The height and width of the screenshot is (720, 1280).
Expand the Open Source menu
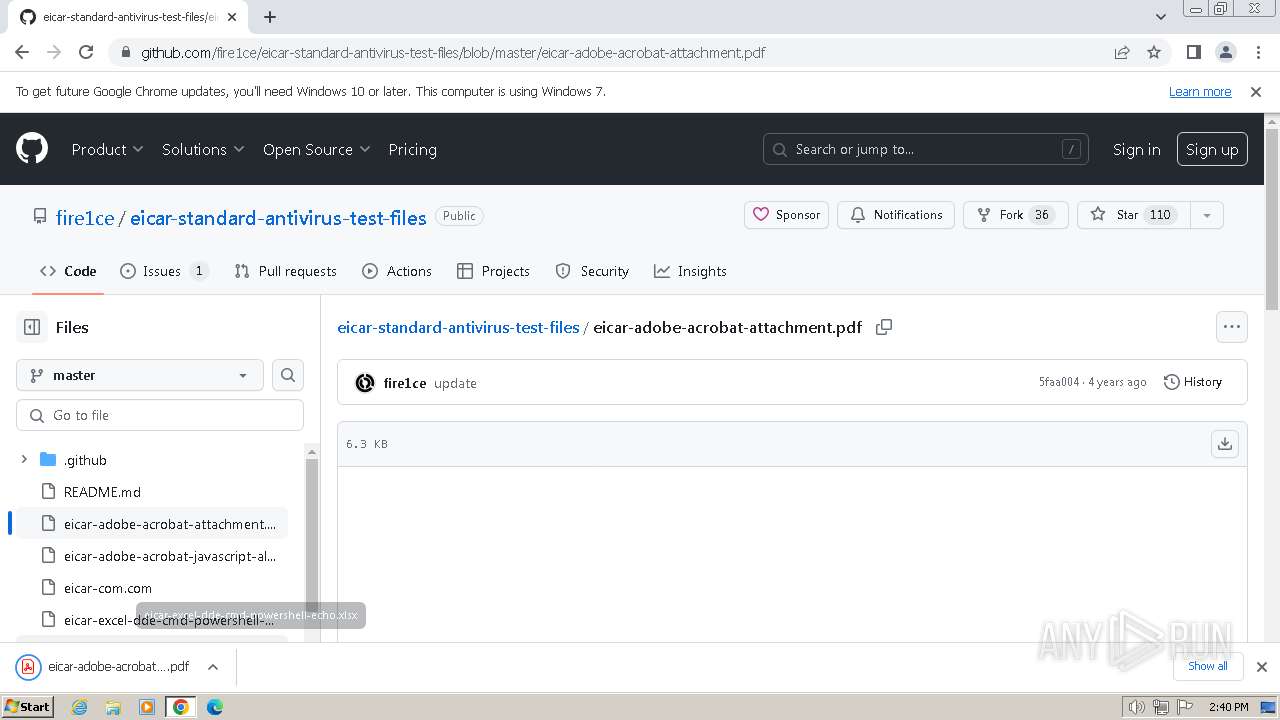316,149
